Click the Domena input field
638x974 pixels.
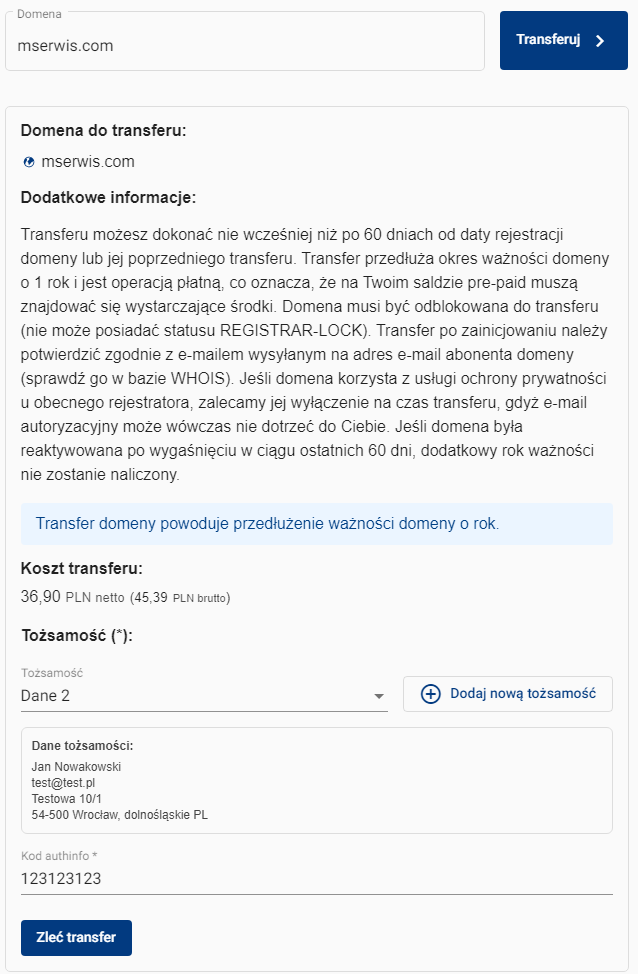pyautogui.click(x=245, y=41)
